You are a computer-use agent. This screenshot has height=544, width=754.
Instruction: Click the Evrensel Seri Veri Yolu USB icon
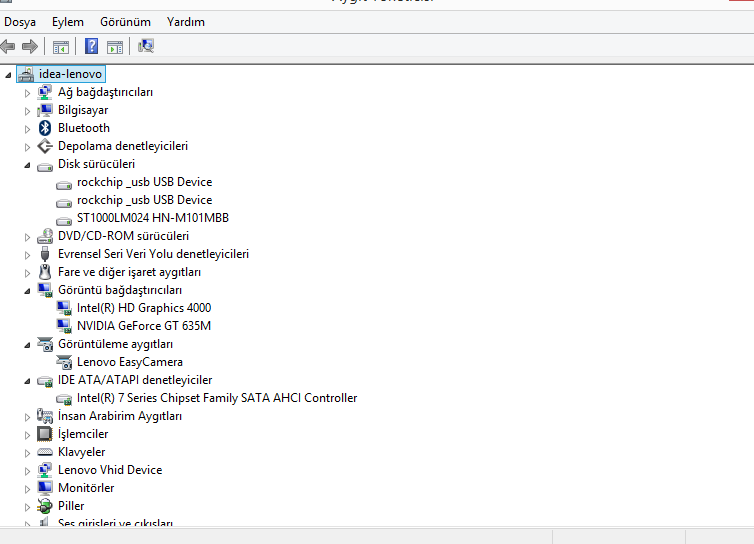(x=45, y=254)
